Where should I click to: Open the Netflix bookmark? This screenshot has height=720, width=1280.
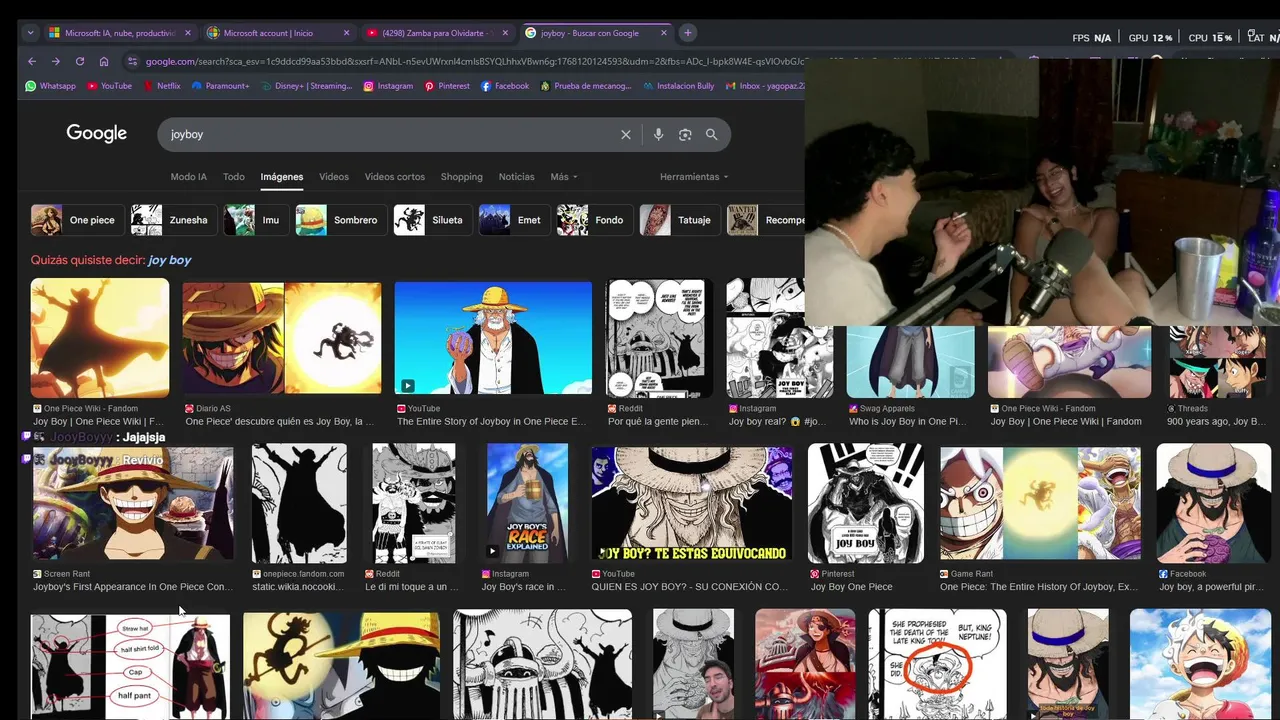(x=162, y=86)
